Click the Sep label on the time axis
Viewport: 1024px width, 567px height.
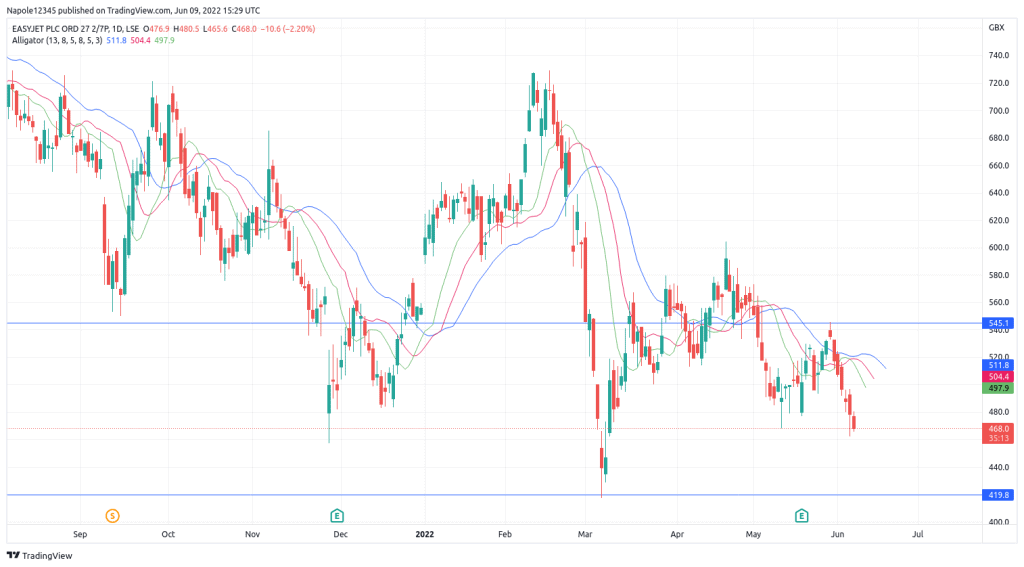[x=80, y=534]
